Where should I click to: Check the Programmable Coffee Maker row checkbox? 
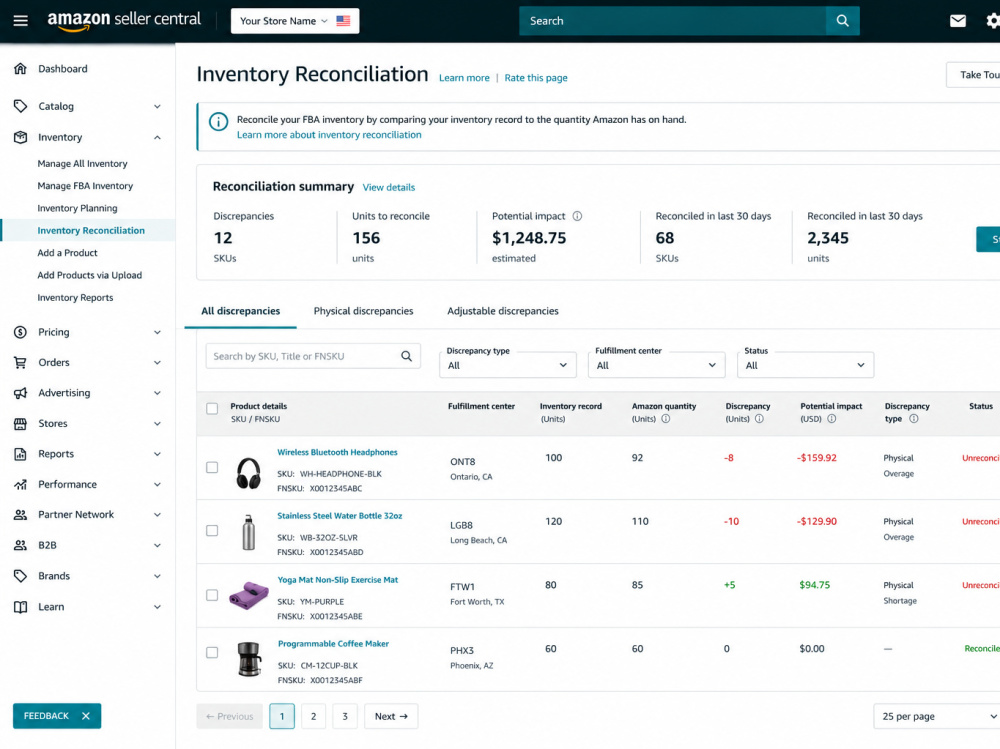(212, 653)
